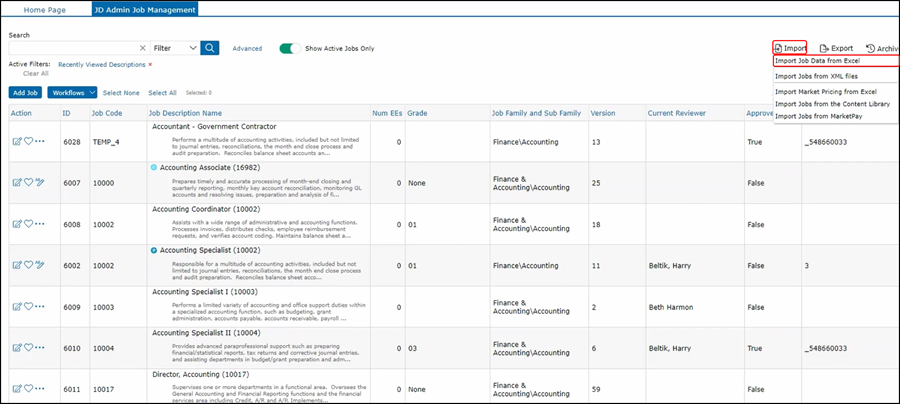Remove the Recently Viewed Descriptions filter

pos(150,64)
